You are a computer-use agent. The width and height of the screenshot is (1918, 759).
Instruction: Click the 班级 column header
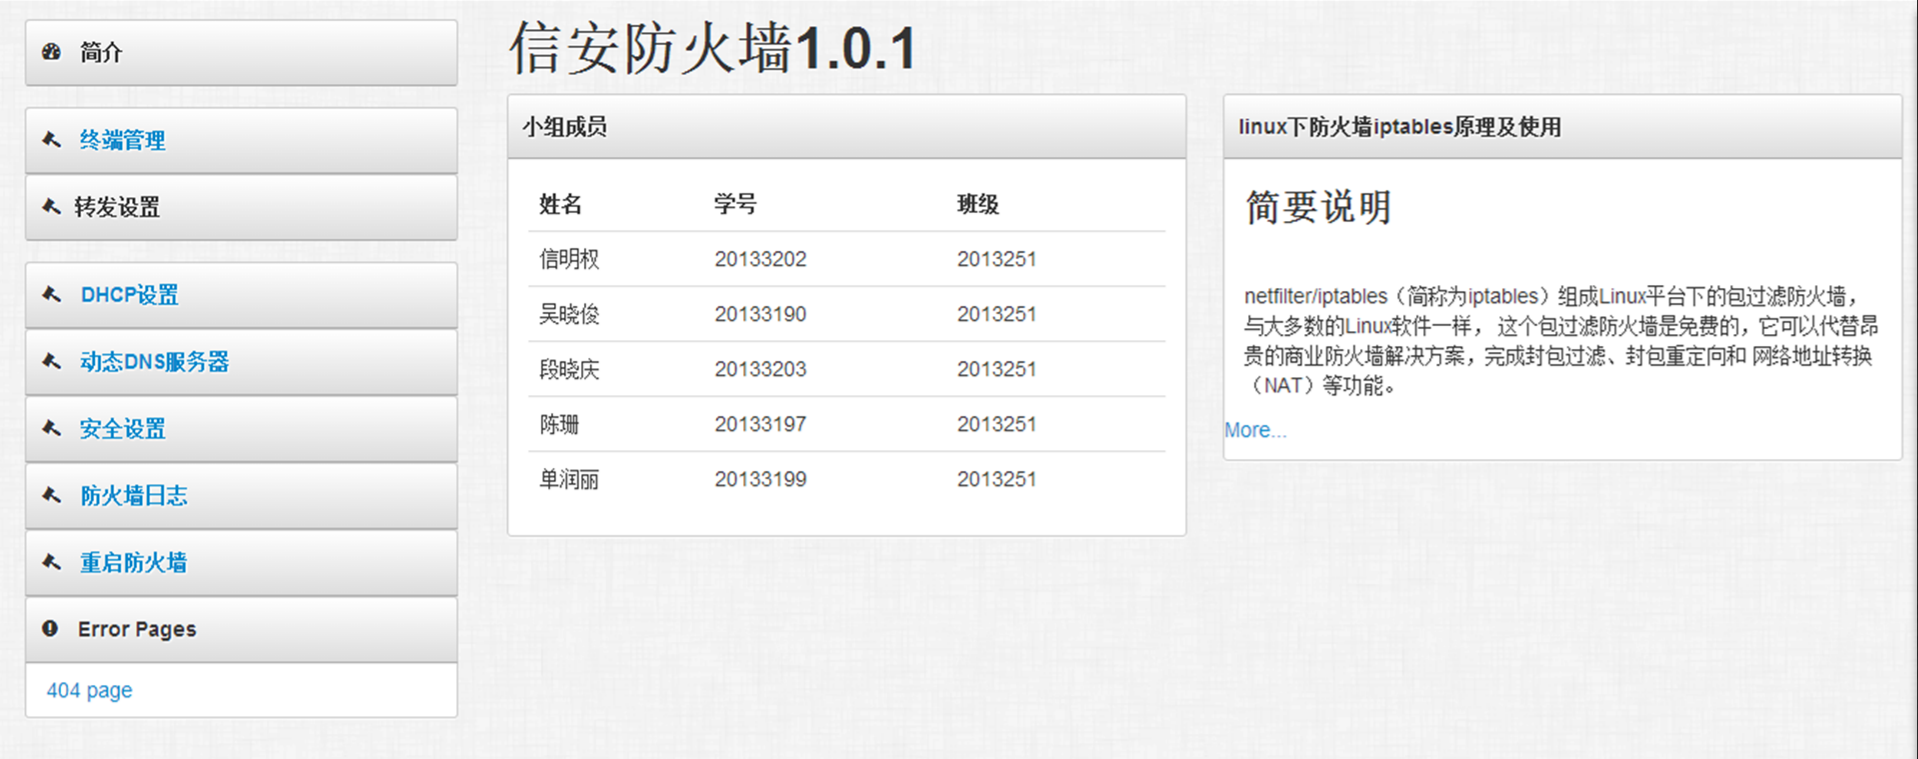pyautogui.click(x=978, y=204)
